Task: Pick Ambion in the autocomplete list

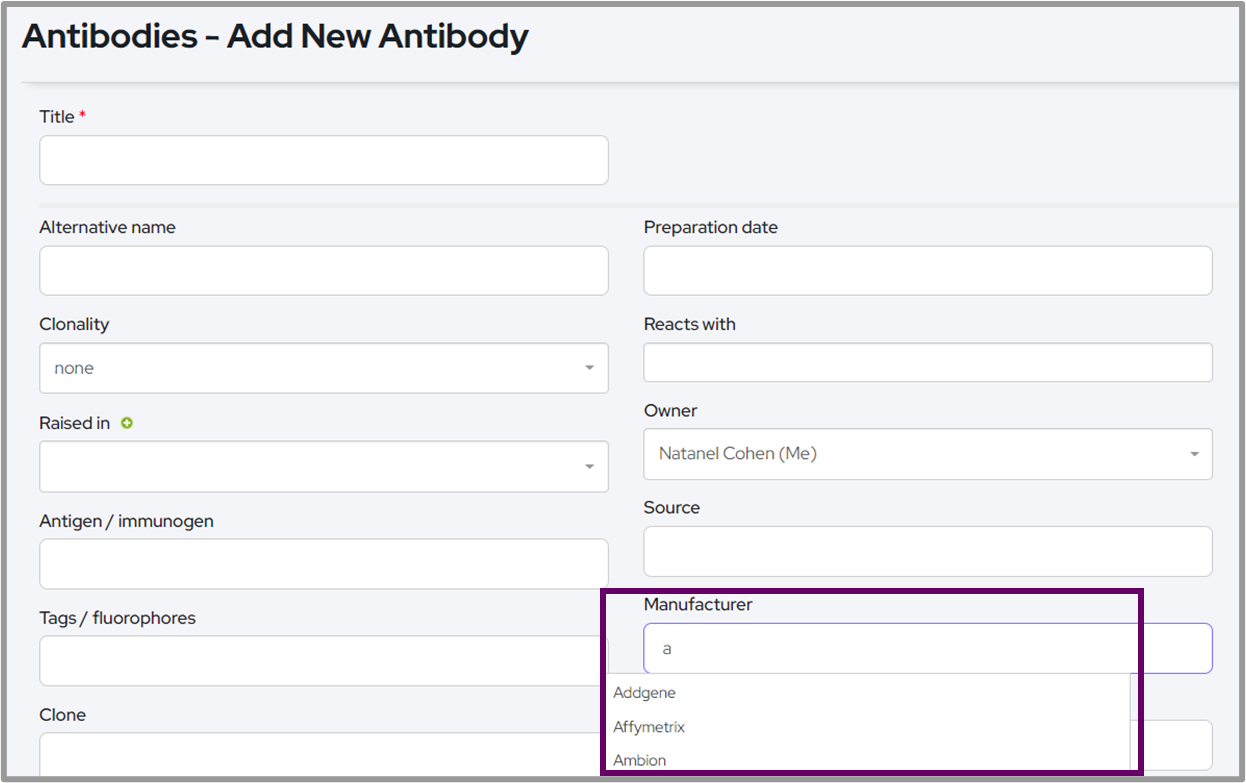Action: tap(640, 760)
